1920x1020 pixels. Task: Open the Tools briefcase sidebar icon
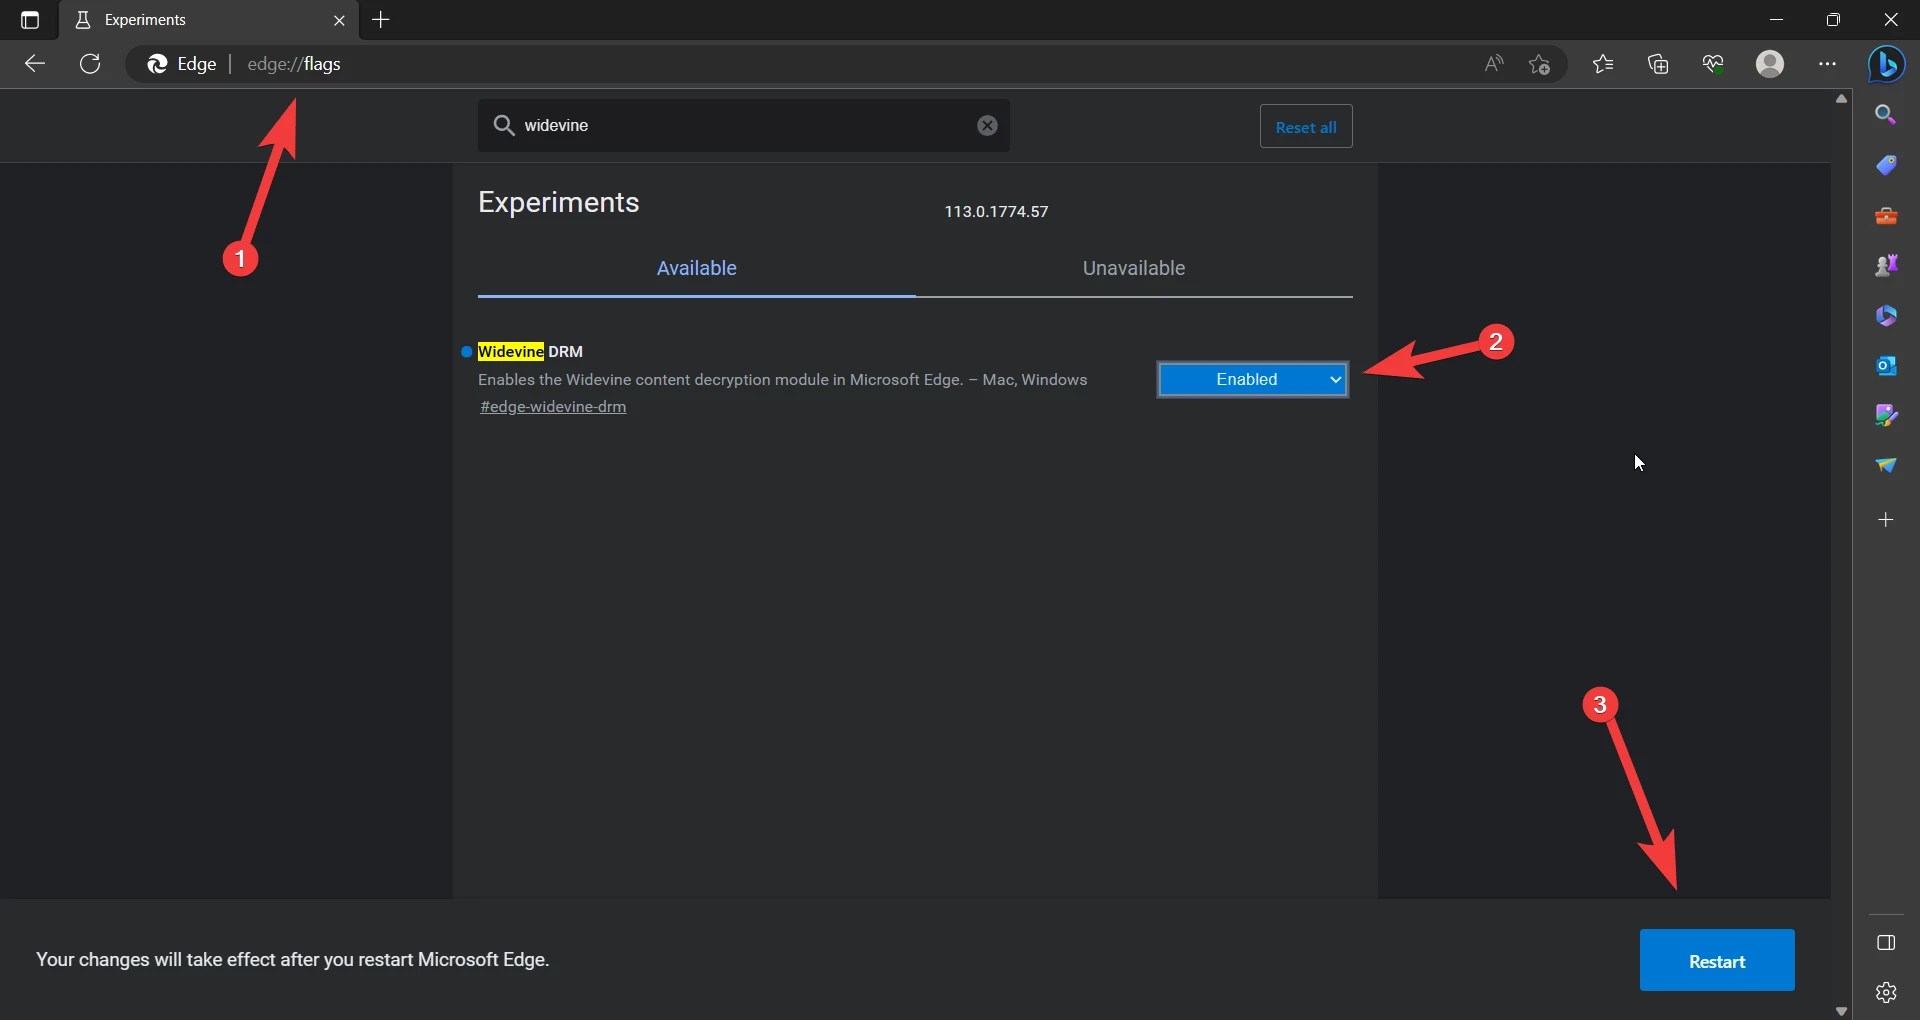pos(1886,215)
